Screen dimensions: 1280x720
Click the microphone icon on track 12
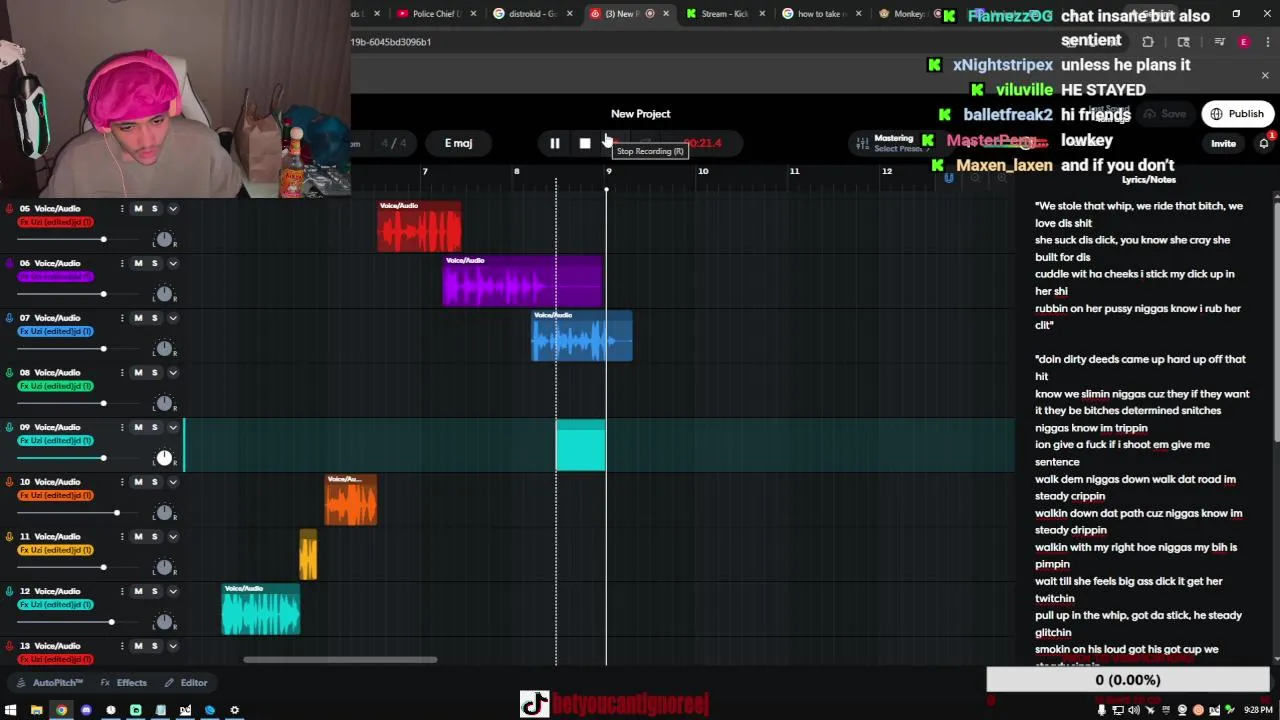click(10, 591)
